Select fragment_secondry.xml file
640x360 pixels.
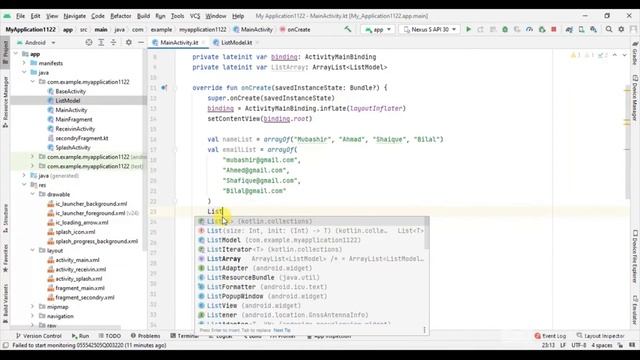(x=84, y=298)
